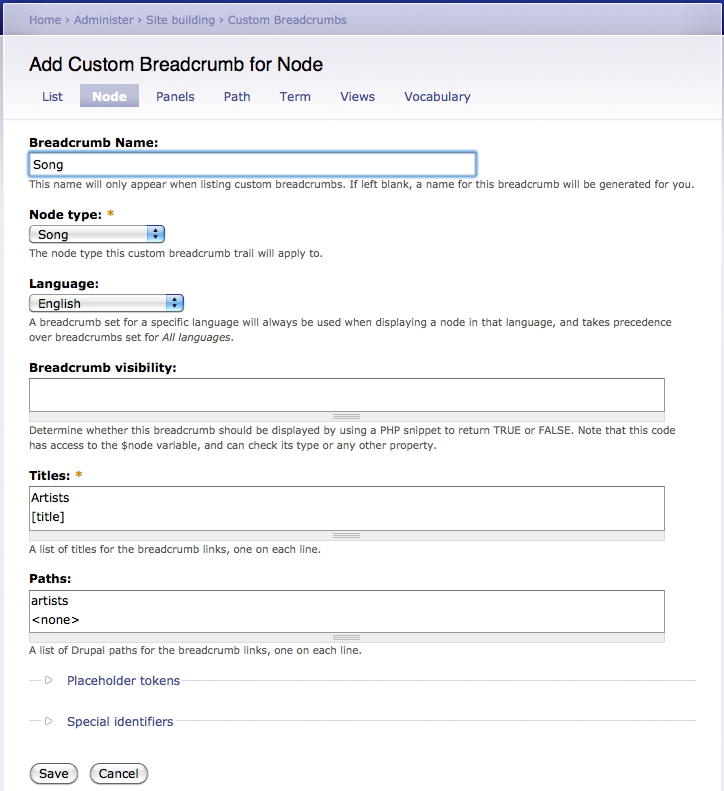Open the Administer breadcrumb link
This screenshot has height=791, width=724.
click(104, 19)
